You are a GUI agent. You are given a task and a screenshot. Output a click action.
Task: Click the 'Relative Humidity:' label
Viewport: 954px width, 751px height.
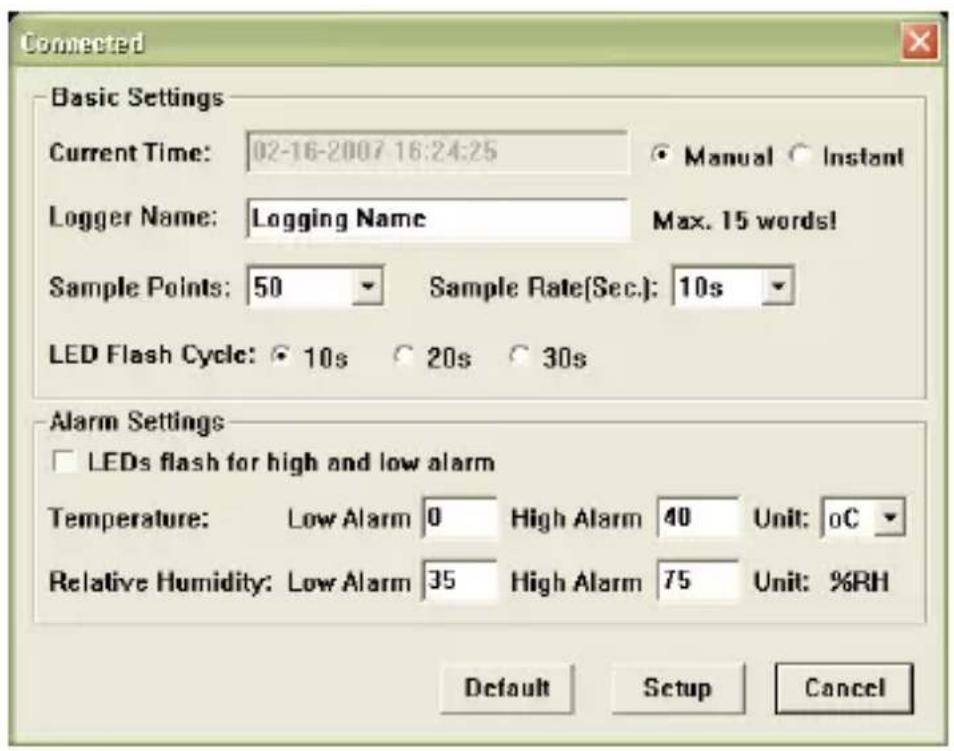pyautogui.click(x=160, y=582)
